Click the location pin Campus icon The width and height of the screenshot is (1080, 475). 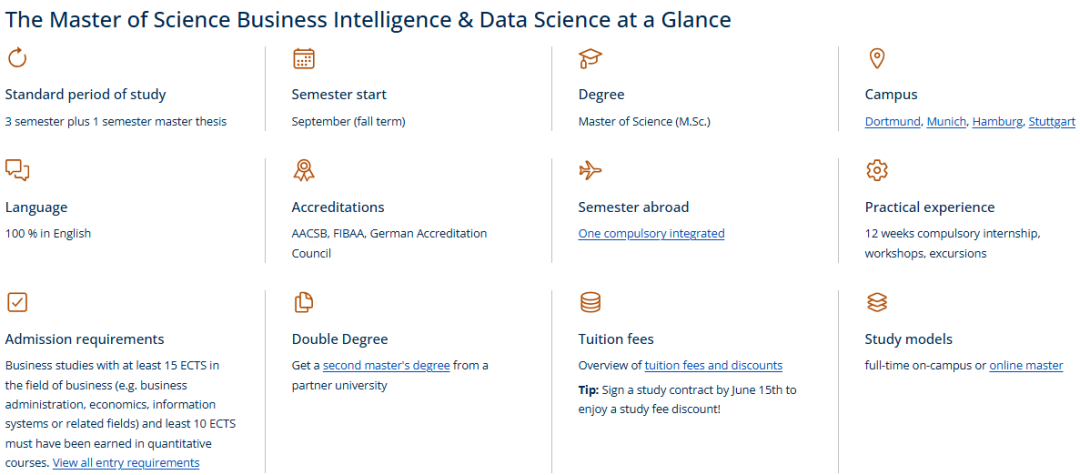click(x=876, y=59)
